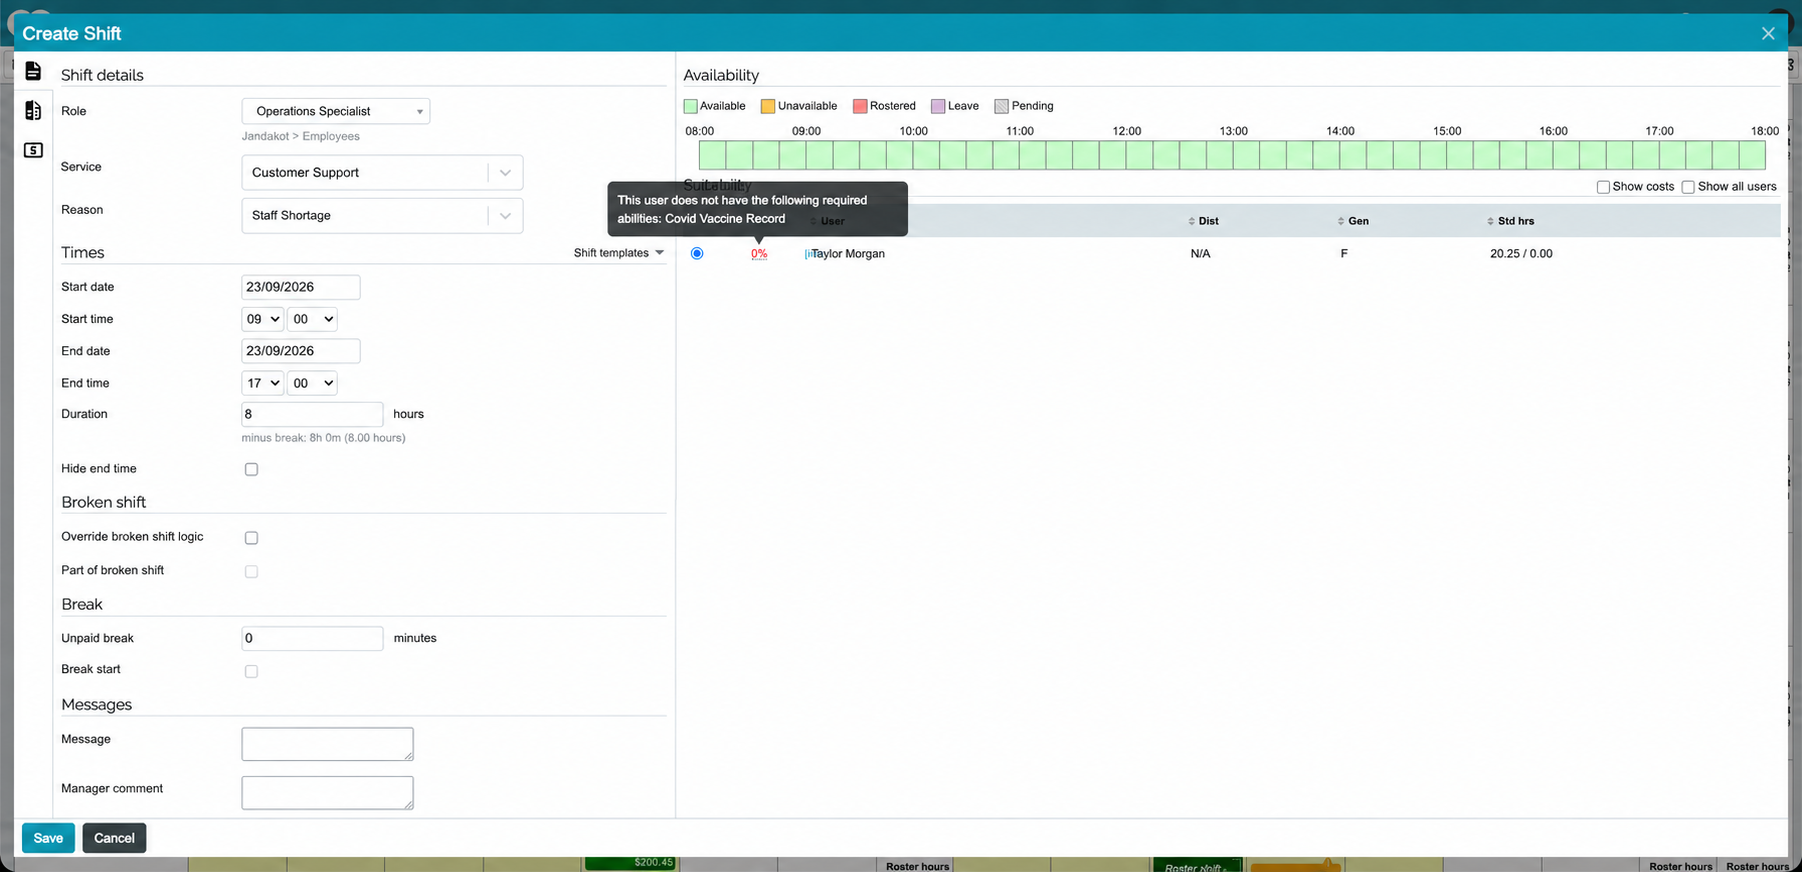Open the split-page document icon tab in sidebar
1802x872 pixels.
[x=33, y=110]
